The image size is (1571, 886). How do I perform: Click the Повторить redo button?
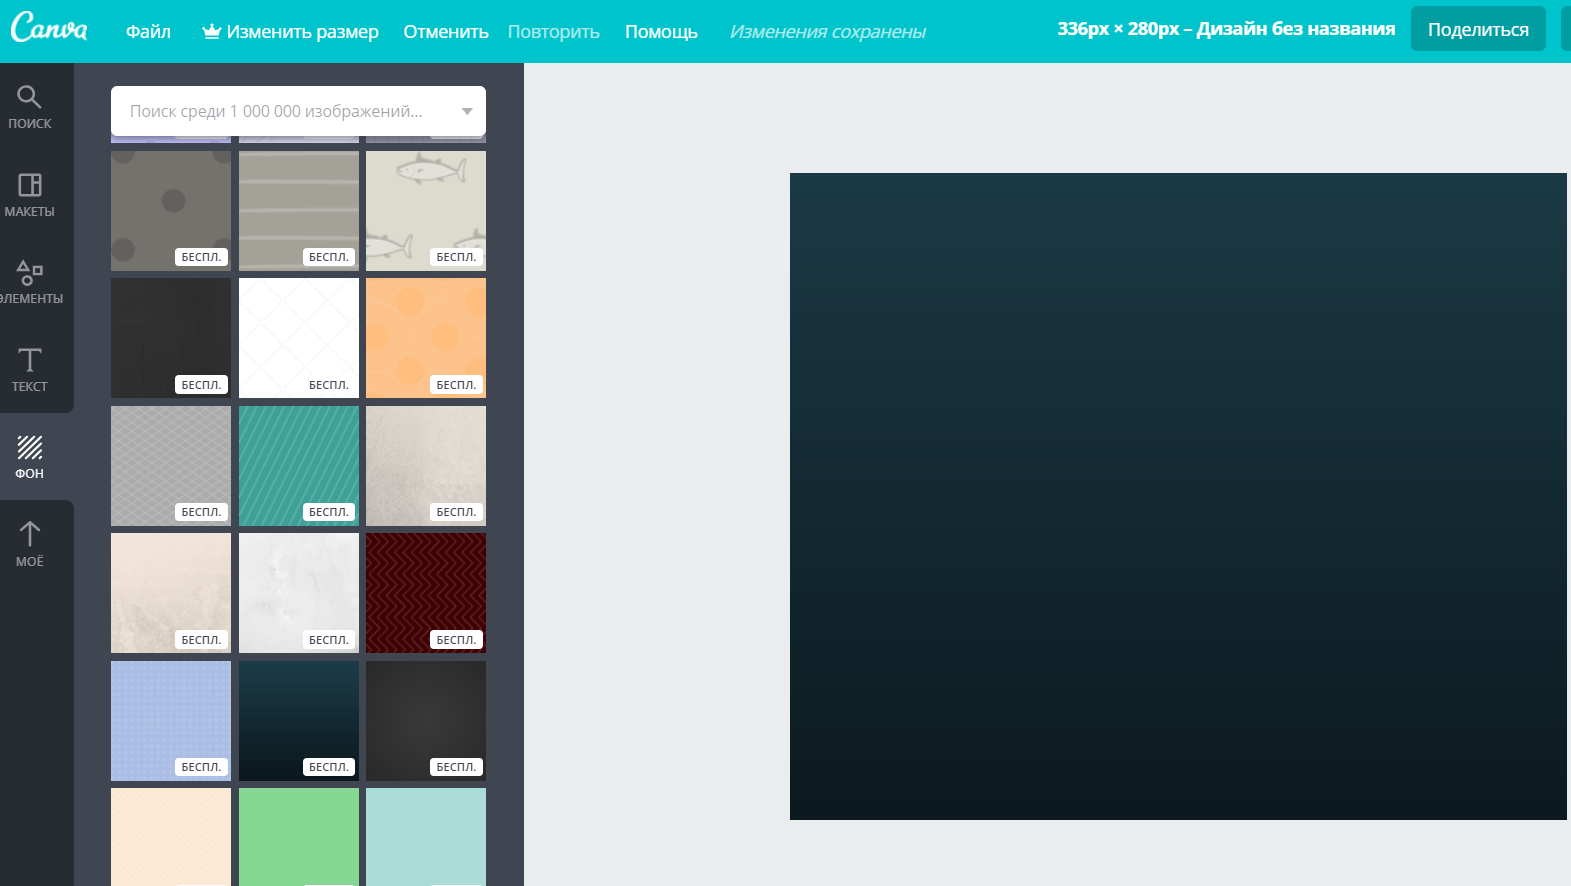[553, 32]
